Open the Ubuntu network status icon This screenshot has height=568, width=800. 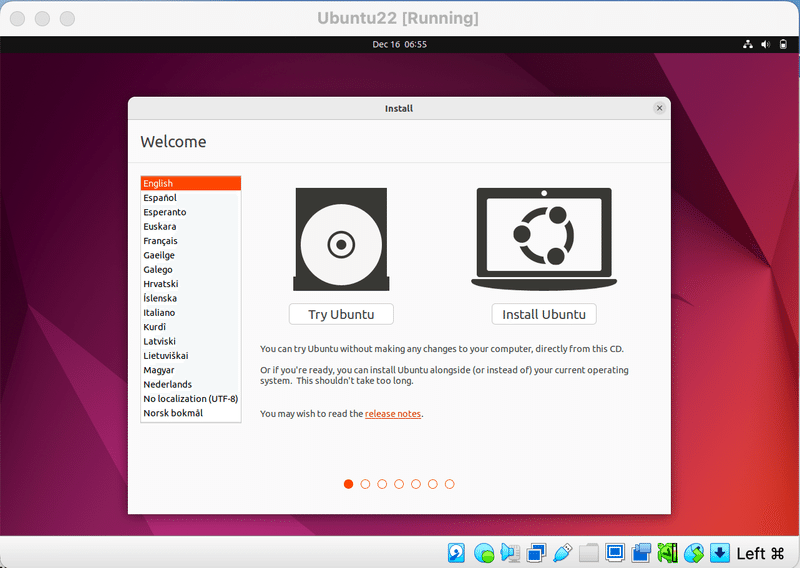pyautogui.click(x=747, y=44)
